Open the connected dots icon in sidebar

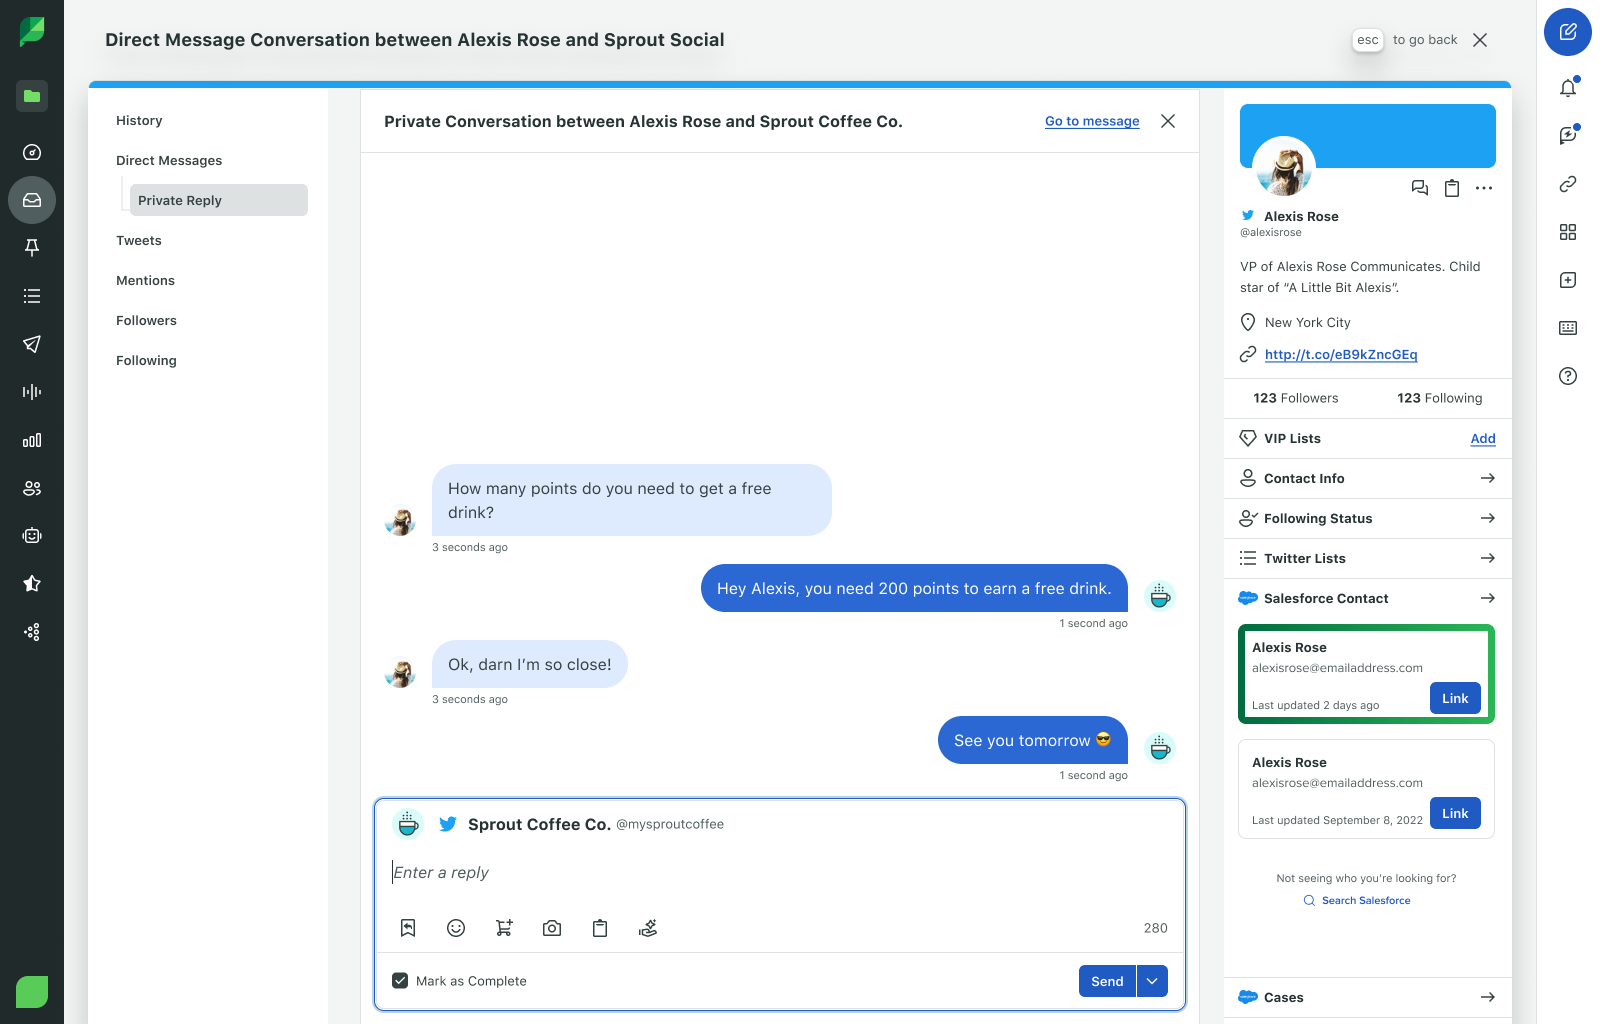pyautogui.click(x=32, y=632)
